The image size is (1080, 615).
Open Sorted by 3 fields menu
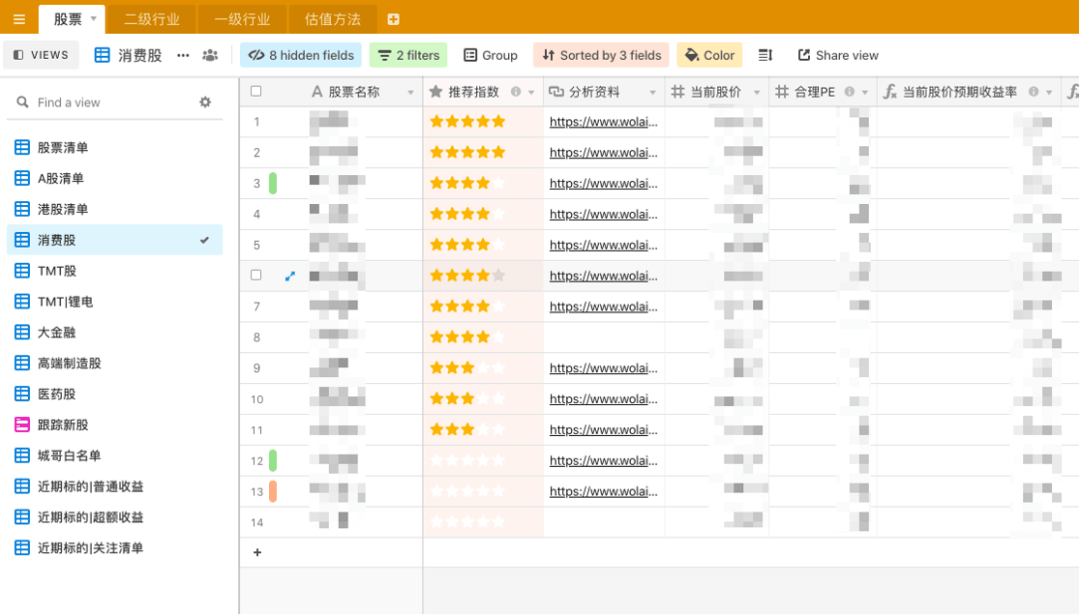[601, 55]
